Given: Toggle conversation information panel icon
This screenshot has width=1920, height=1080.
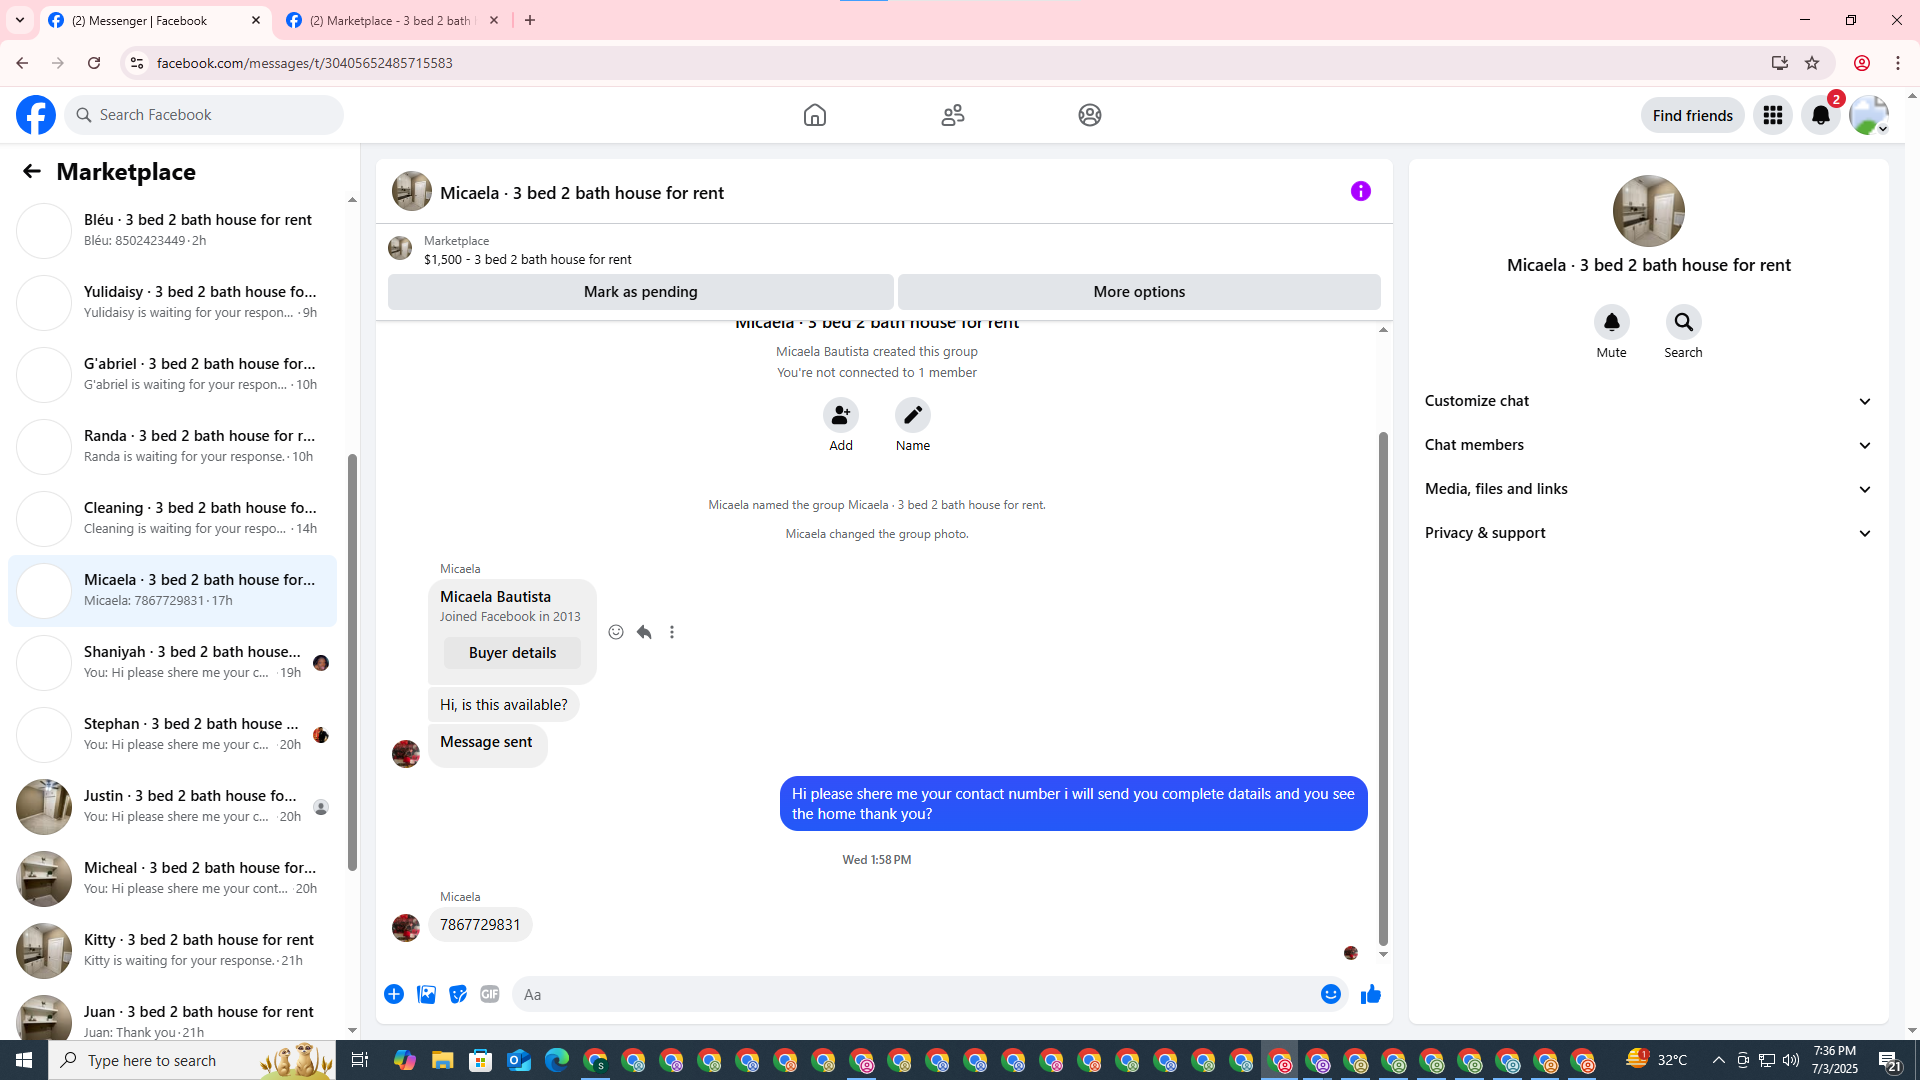Looking at the screenshot, I should click(x=1360, y=191).
